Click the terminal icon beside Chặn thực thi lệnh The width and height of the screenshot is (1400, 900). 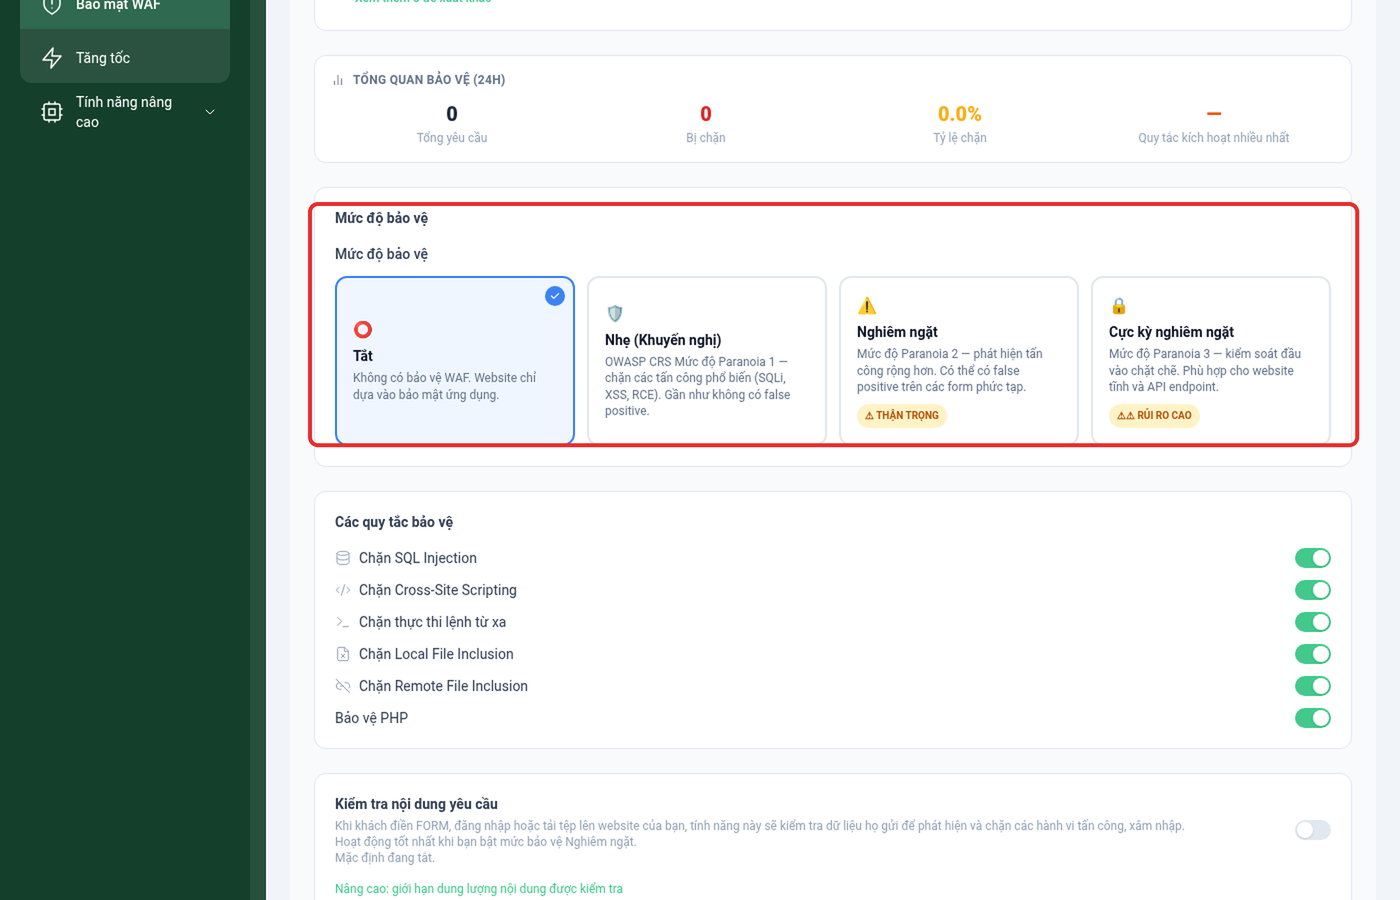pos(343,622)
